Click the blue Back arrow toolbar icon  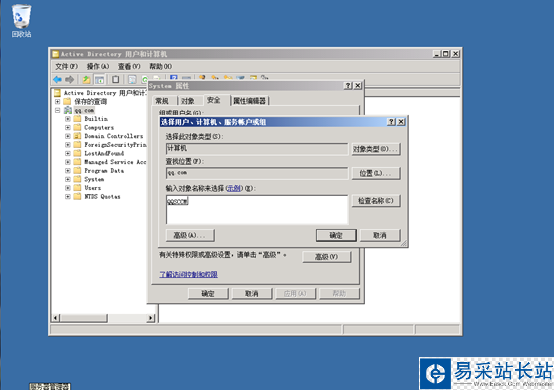(x=57, y=79)
